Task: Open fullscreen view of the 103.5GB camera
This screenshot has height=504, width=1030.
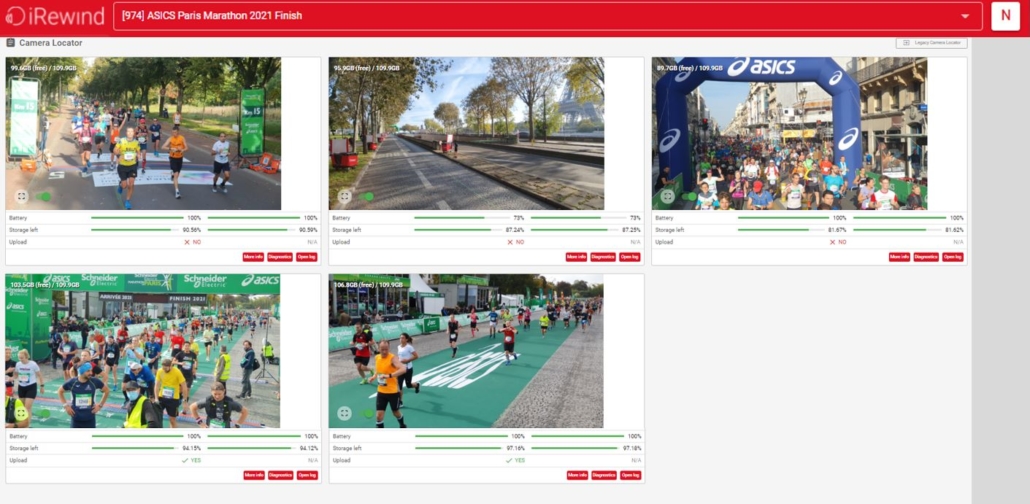Action: pos(22,413)
